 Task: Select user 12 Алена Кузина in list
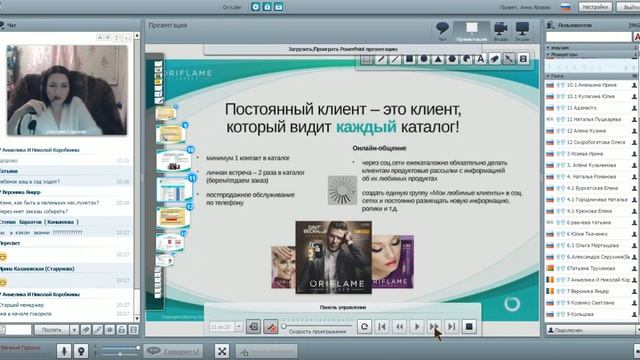591,131
